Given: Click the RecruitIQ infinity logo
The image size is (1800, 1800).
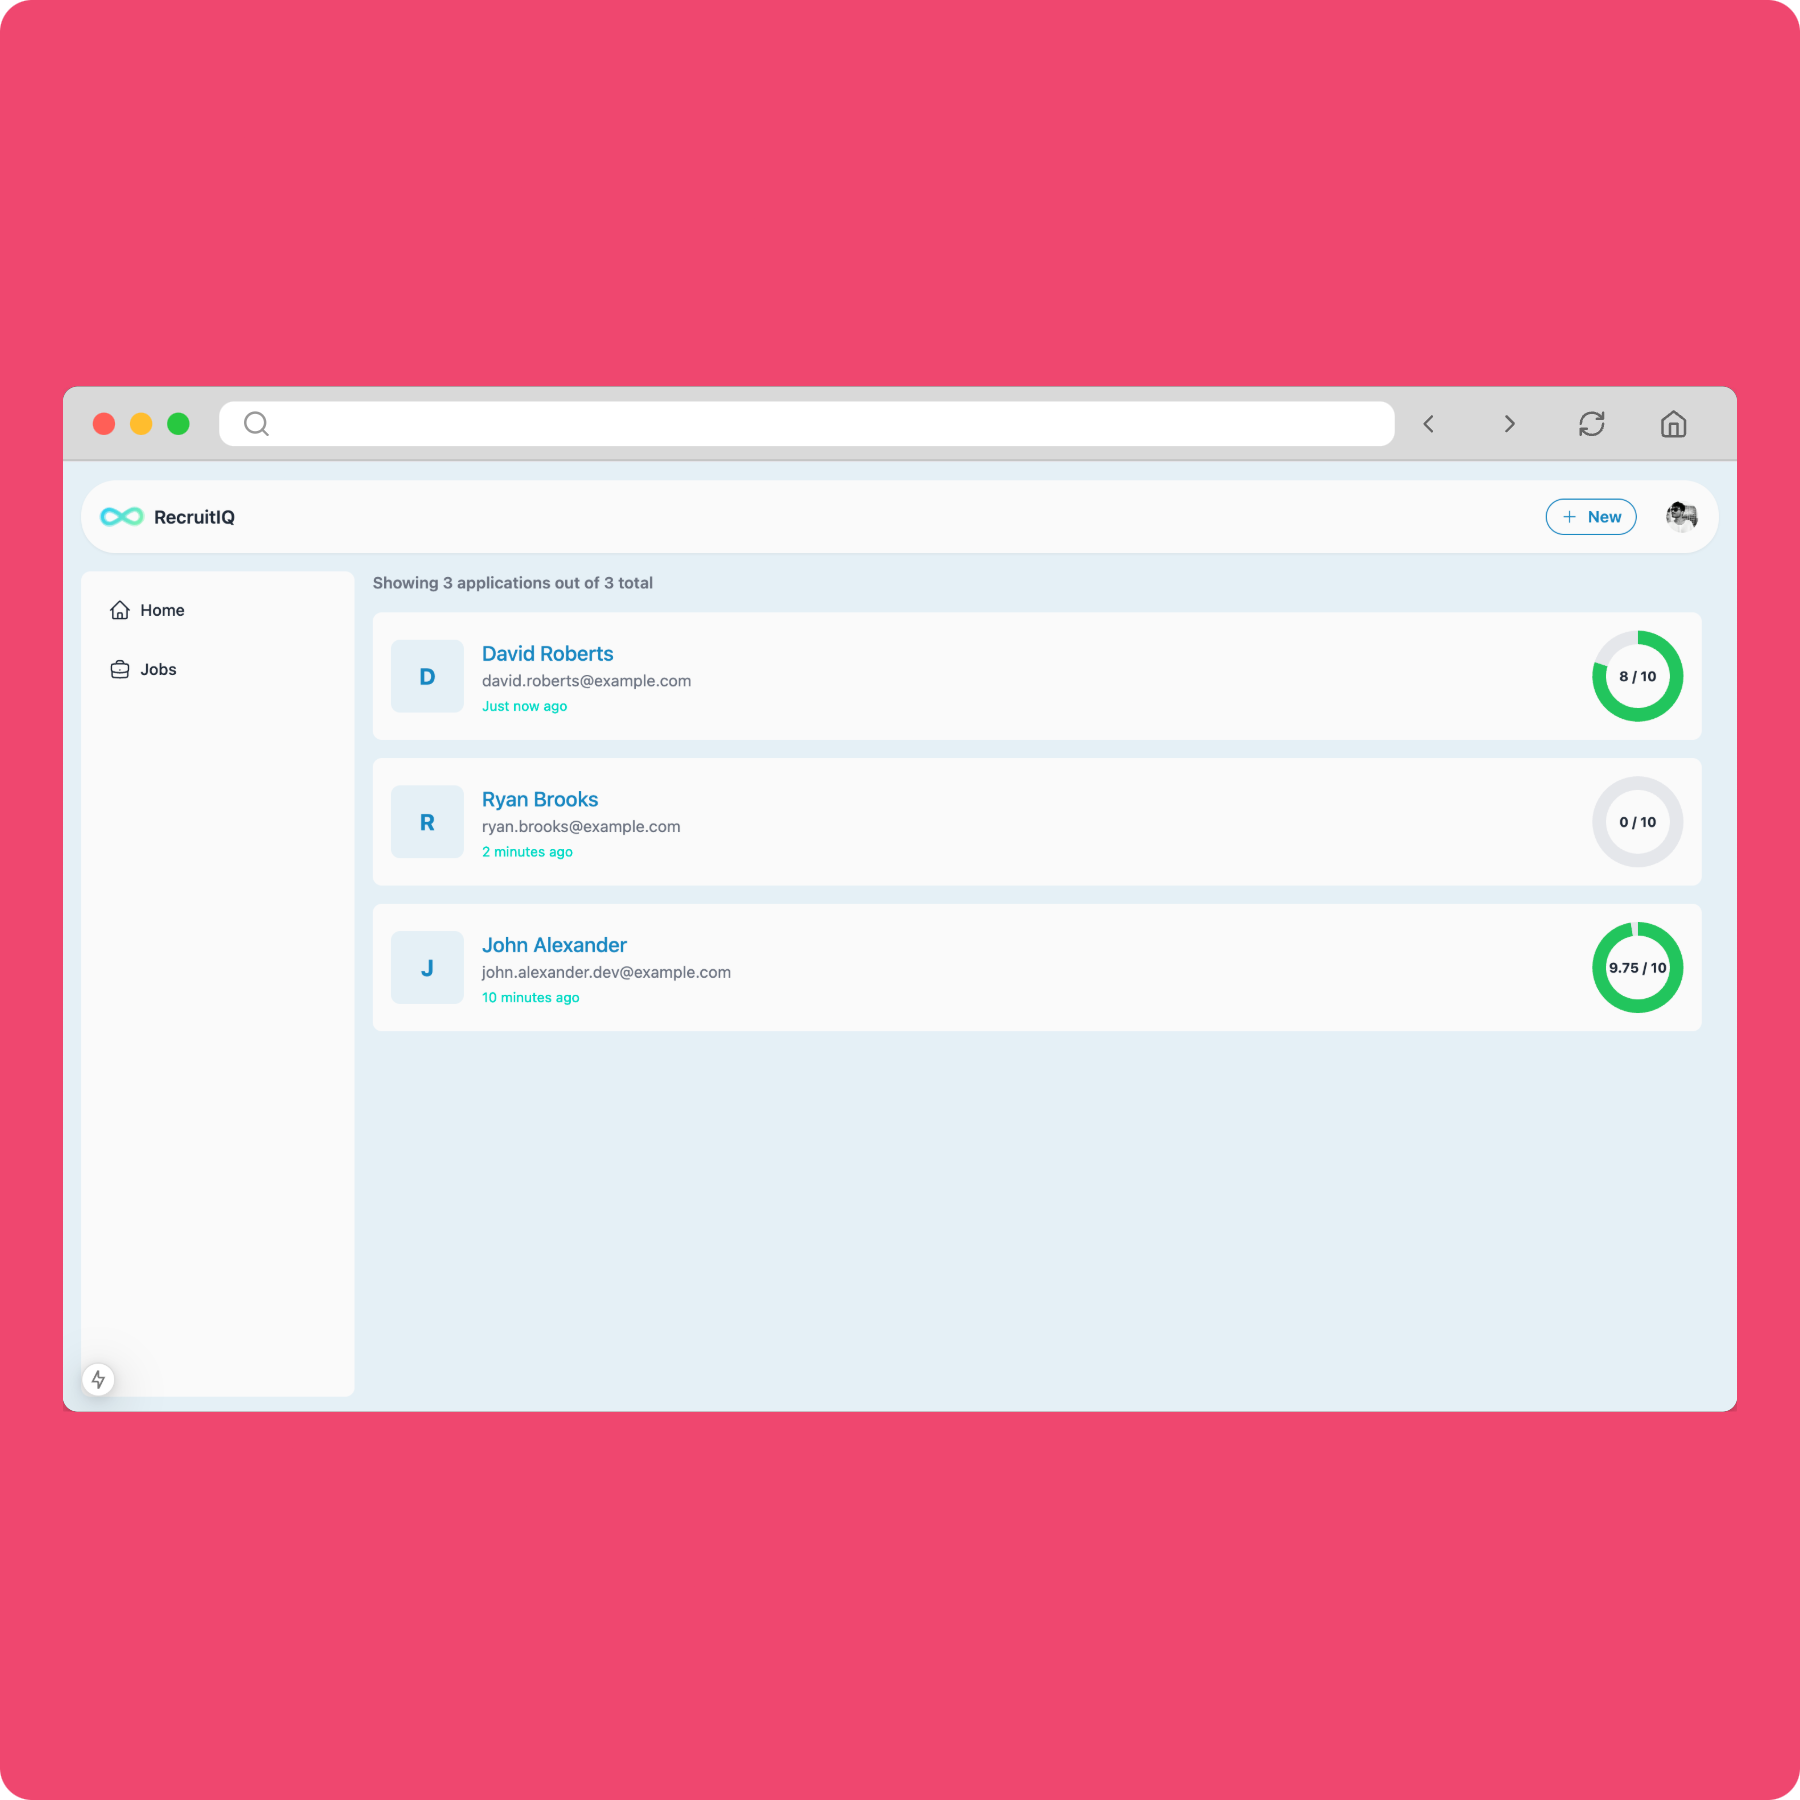Looking at the screenshot, I should pyautogui.click(x=121, y=516).
